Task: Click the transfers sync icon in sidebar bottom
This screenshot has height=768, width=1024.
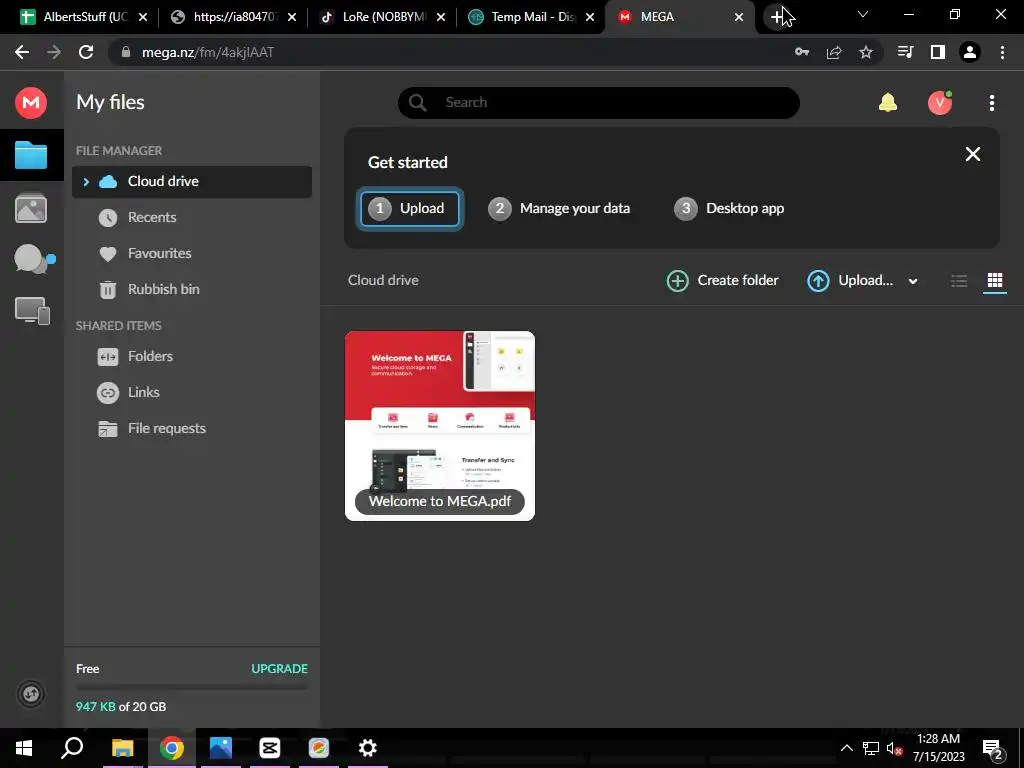Action: pos(31,694)
